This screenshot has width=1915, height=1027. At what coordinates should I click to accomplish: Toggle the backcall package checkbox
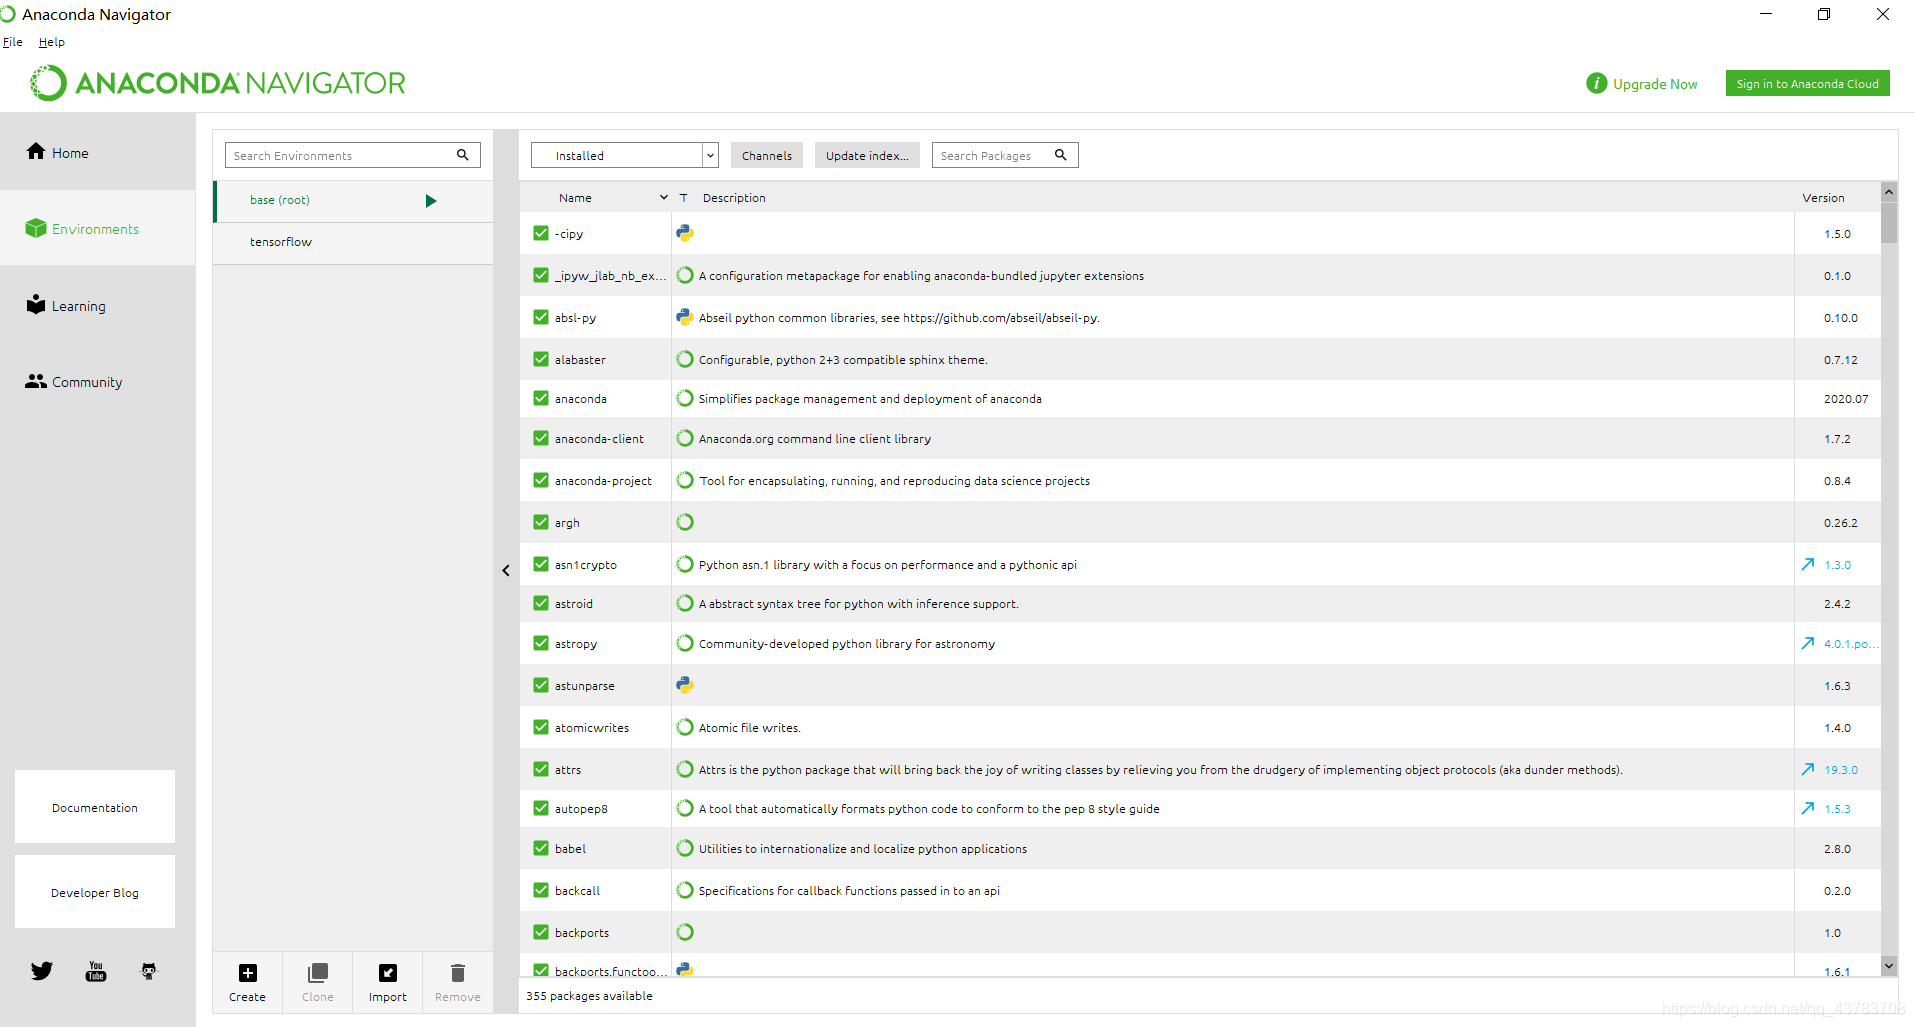click(541, 890)
